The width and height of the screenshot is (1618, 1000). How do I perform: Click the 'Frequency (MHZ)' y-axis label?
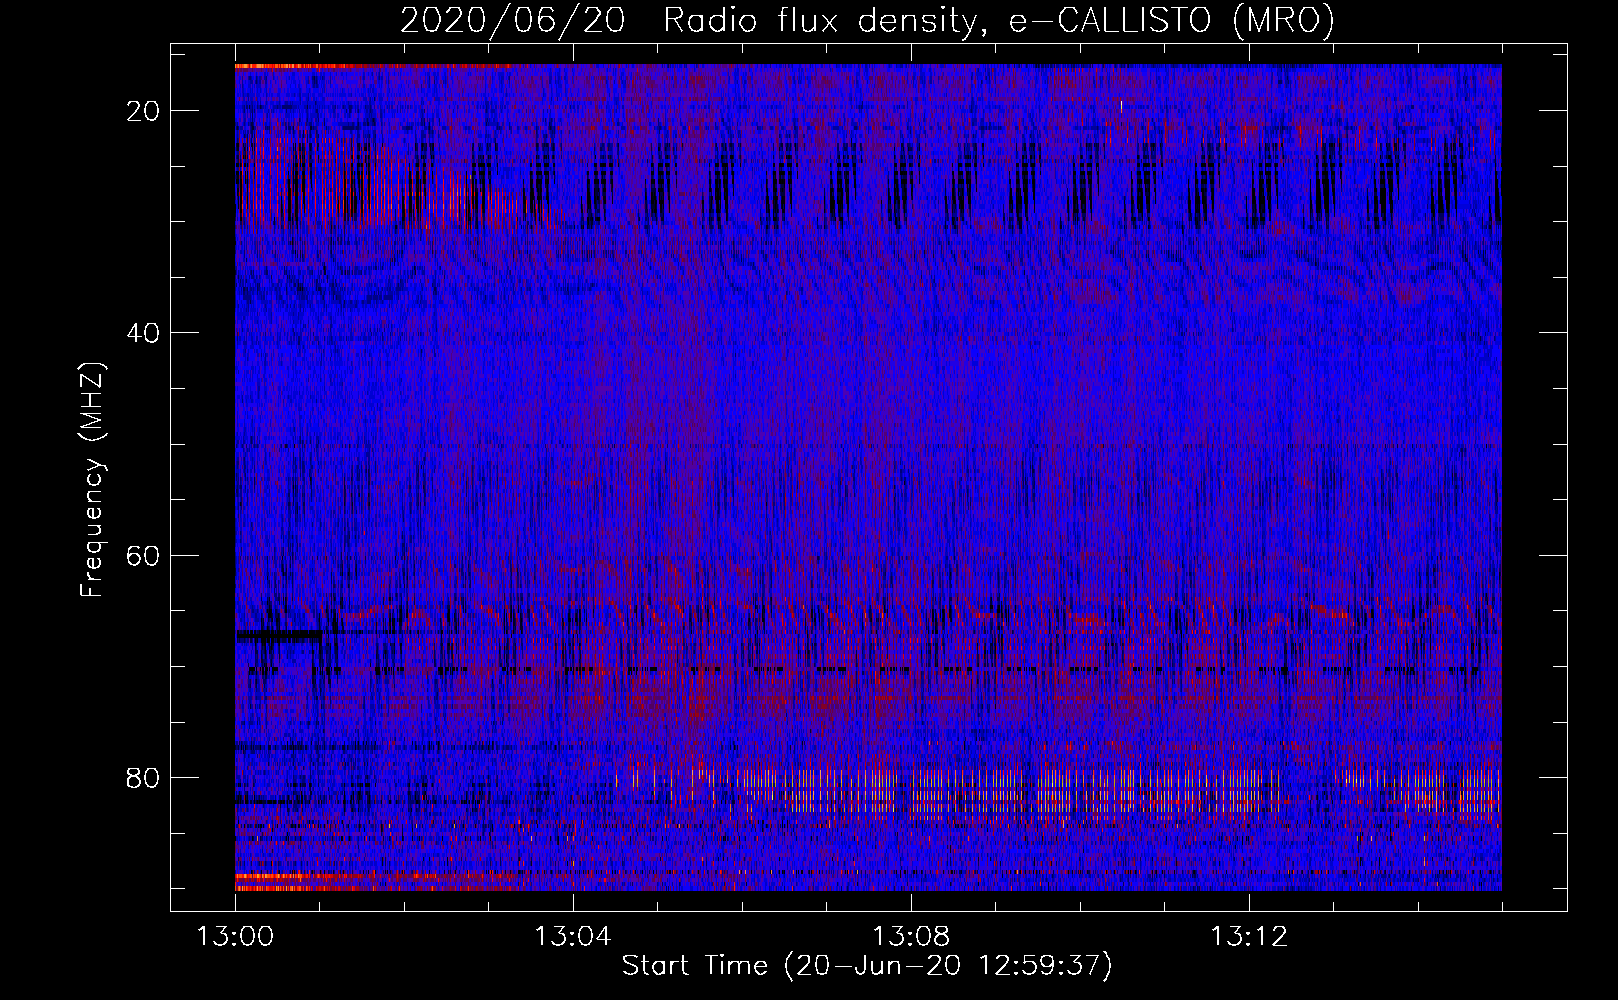tap(92, 479)
